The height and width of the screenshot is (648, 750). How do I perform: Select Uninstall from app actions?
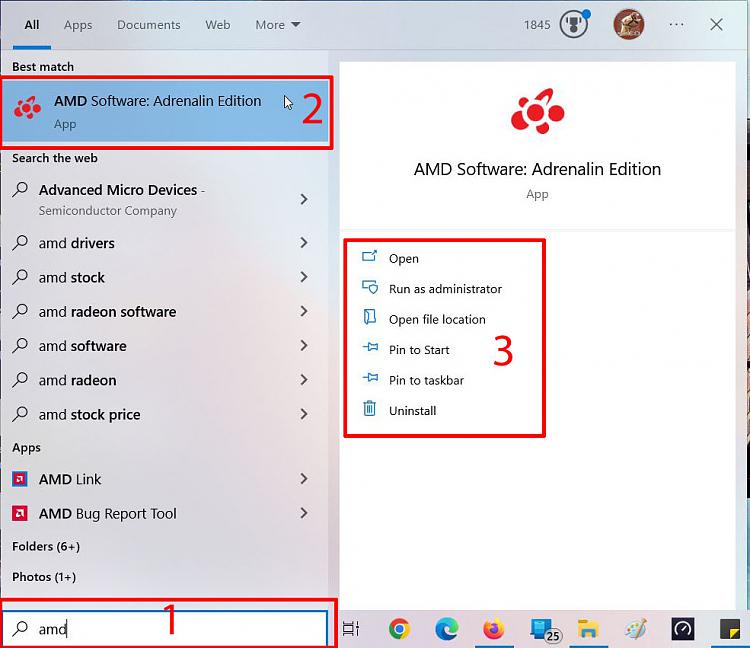click(x=412, y=411)
